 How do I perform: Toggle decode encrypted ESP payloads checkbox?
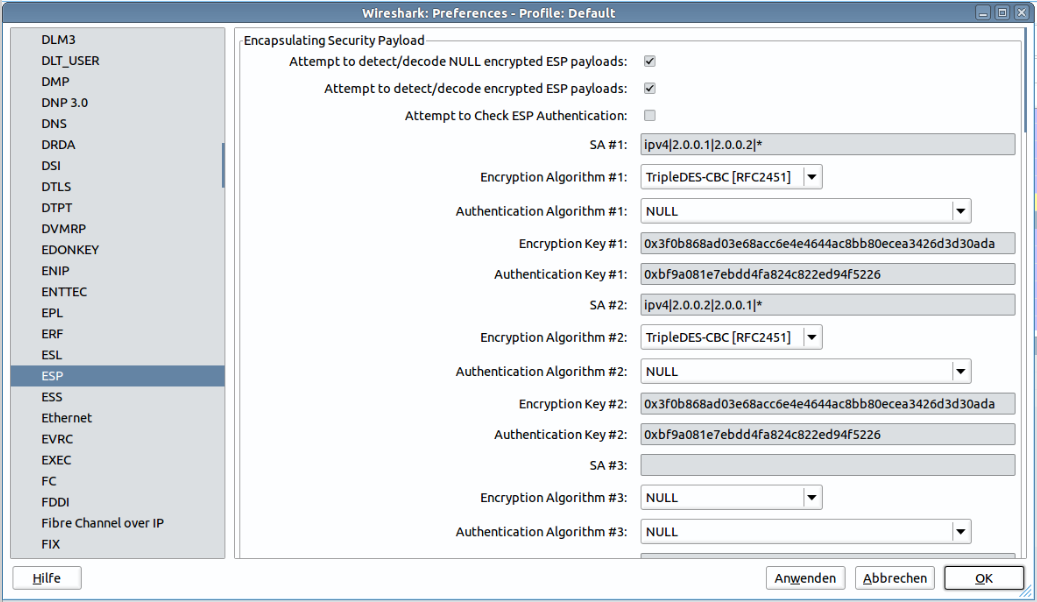649,89
